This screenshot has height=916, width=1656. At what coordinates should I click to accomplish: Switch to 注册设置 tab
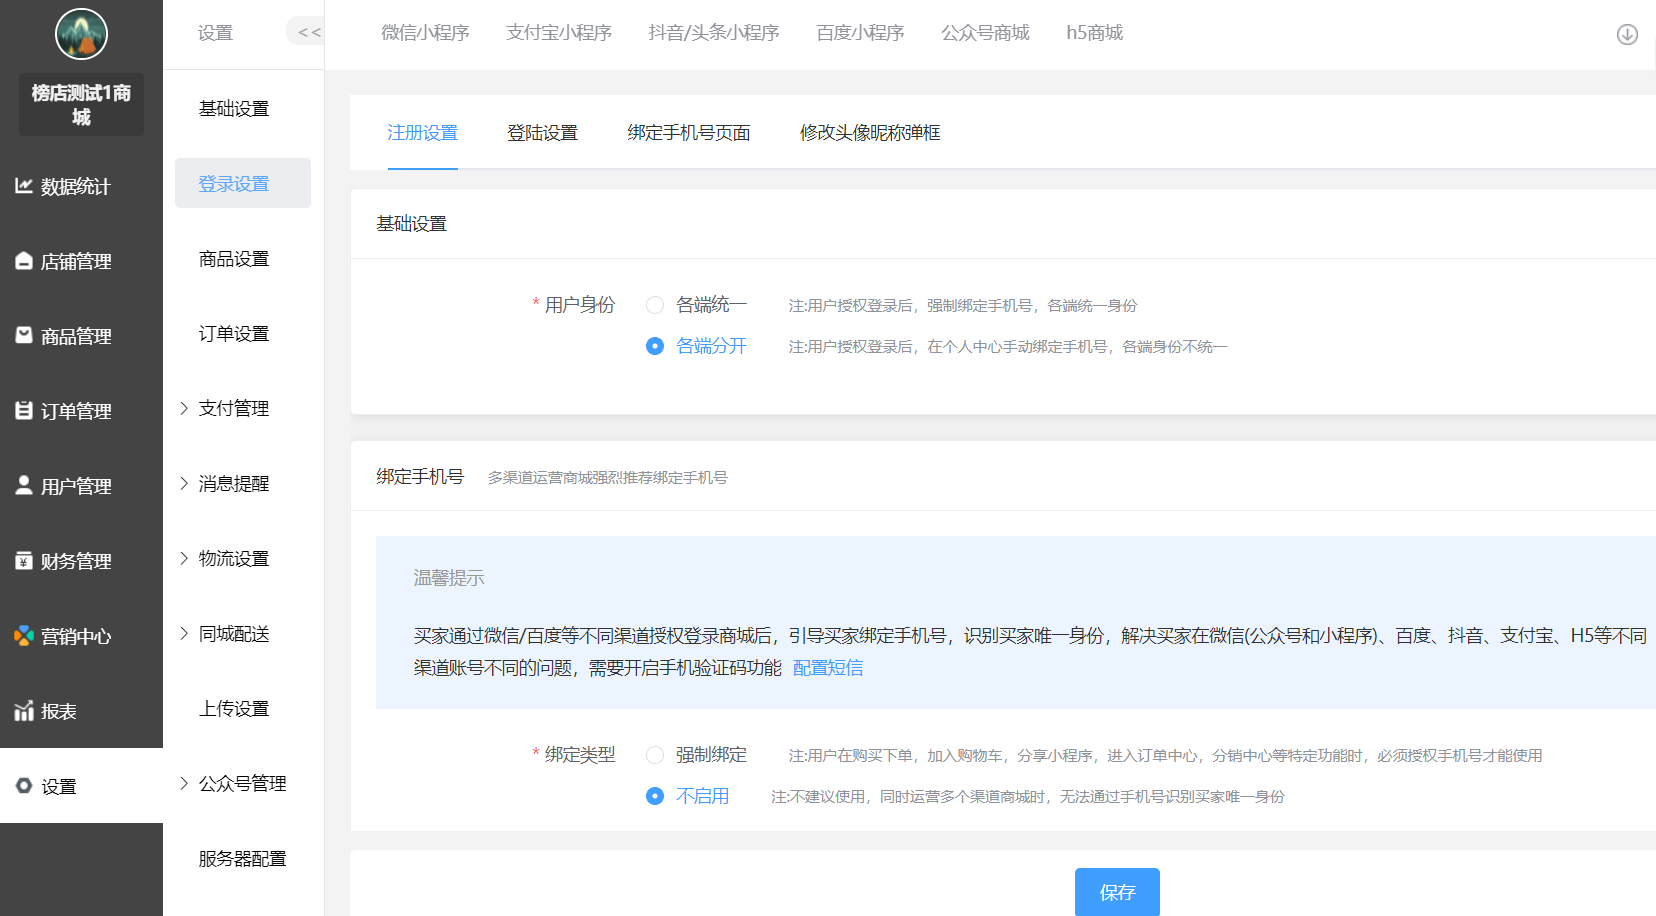(423, 133)
